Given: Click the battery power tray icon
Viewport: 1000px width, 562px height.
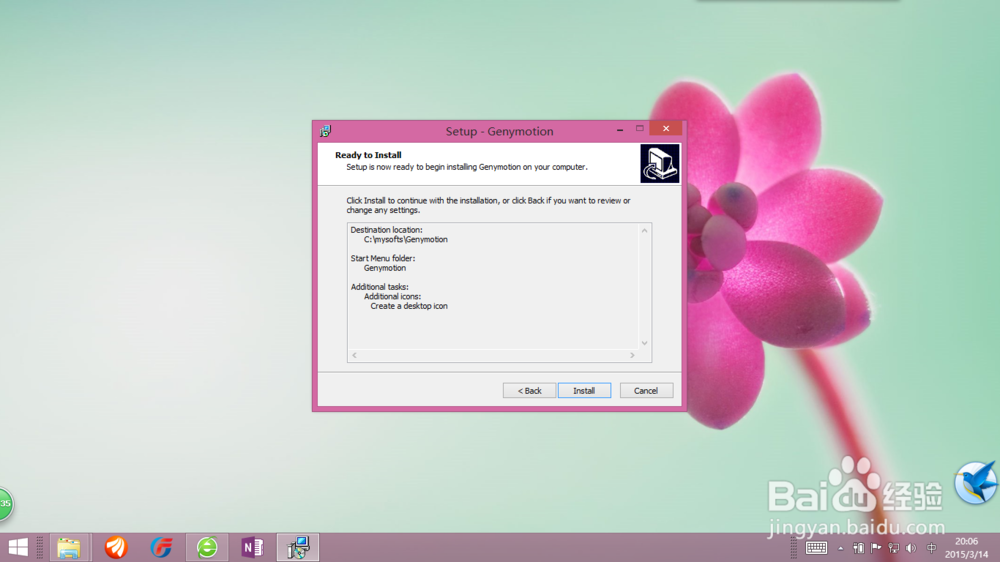Looking at the screenshot, I should [859, 548].
